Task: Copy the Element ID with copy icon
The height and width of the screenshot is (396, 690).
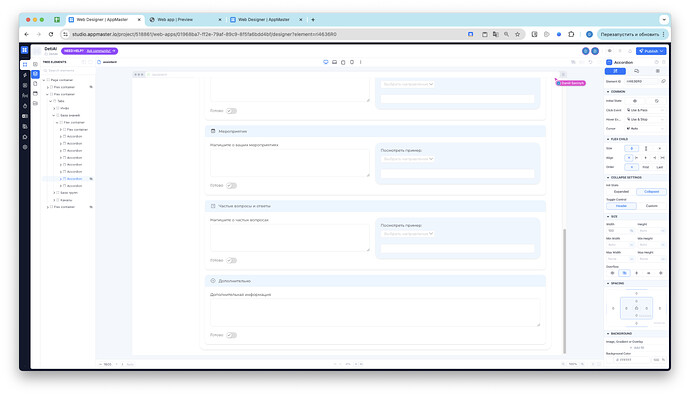Action: pyautogui.click(x=663, y=81)
